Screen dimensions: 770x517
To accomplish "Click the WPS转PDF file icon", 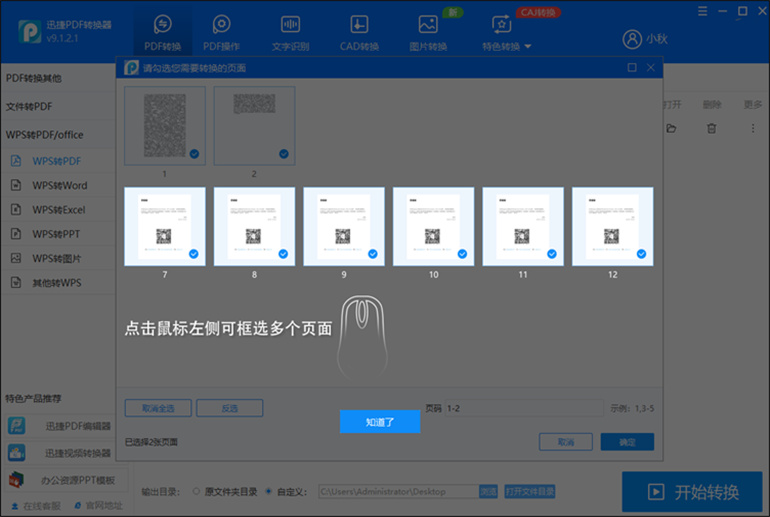I will click(x=16, y=161).
